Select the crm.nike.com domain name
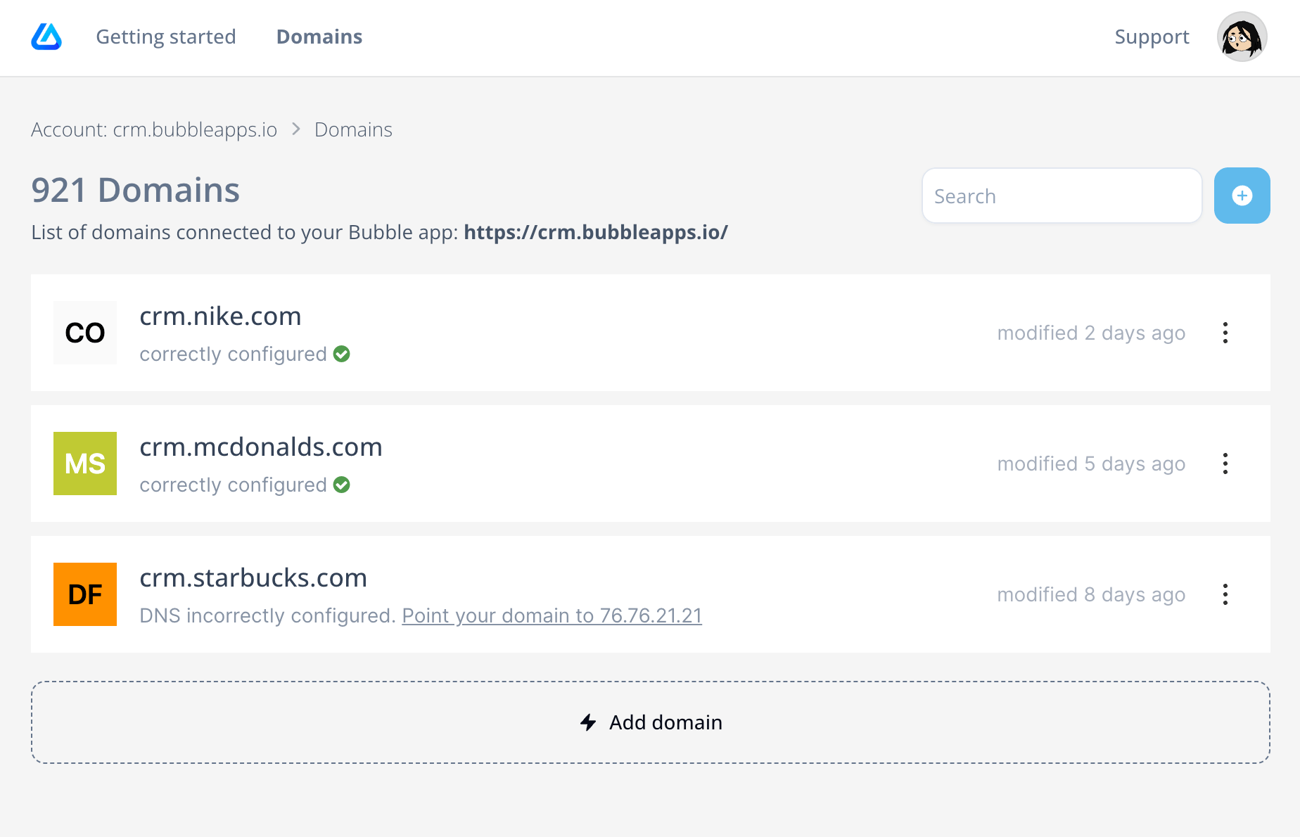 (220, 316)
